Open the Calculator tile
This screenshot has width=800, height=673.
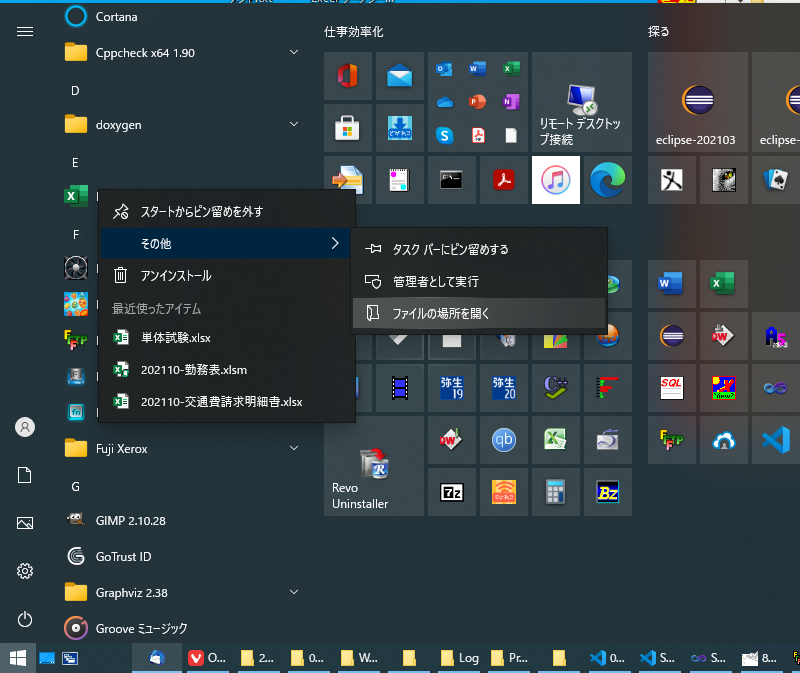(x=556, y=492)
